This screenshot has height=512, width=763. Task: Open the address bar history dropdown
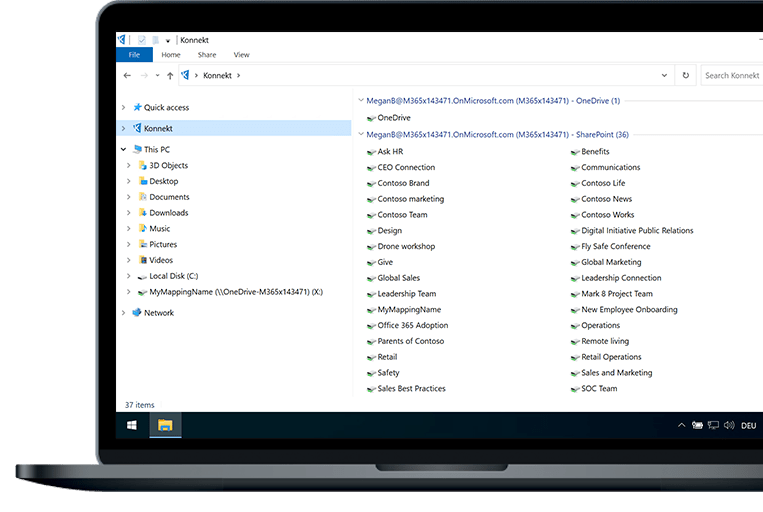click(x=664, y=75)
